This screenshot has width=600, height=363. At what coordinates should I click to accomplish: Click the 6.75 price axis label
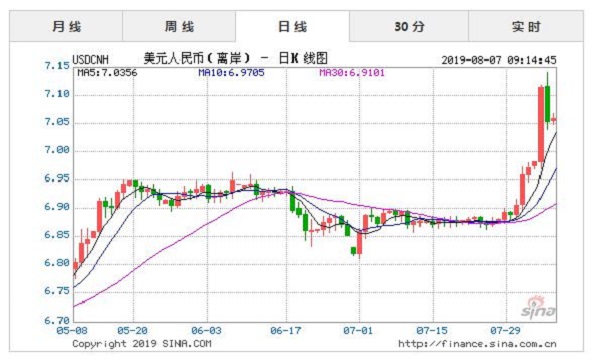[57, 291]
